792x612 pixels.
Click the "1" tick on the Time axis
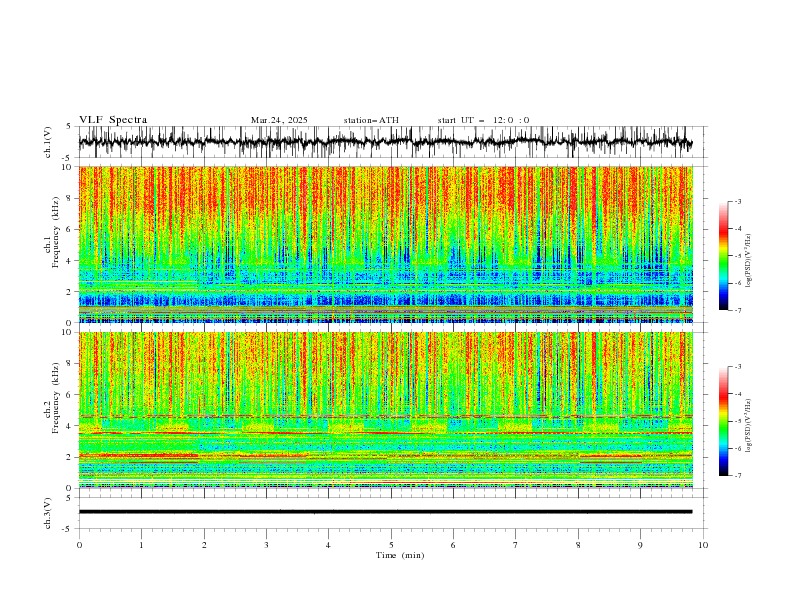pos(141,545)
